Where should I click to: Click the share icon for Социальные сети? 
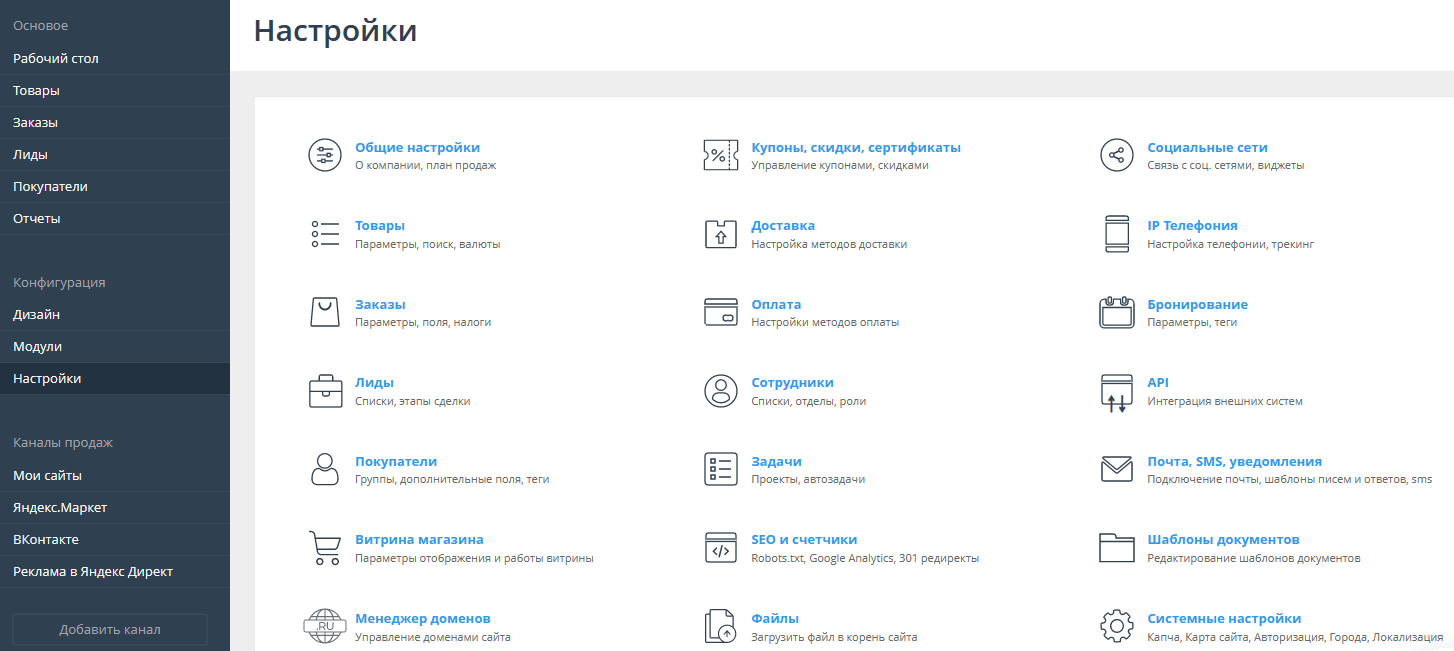coord(1116,155)
